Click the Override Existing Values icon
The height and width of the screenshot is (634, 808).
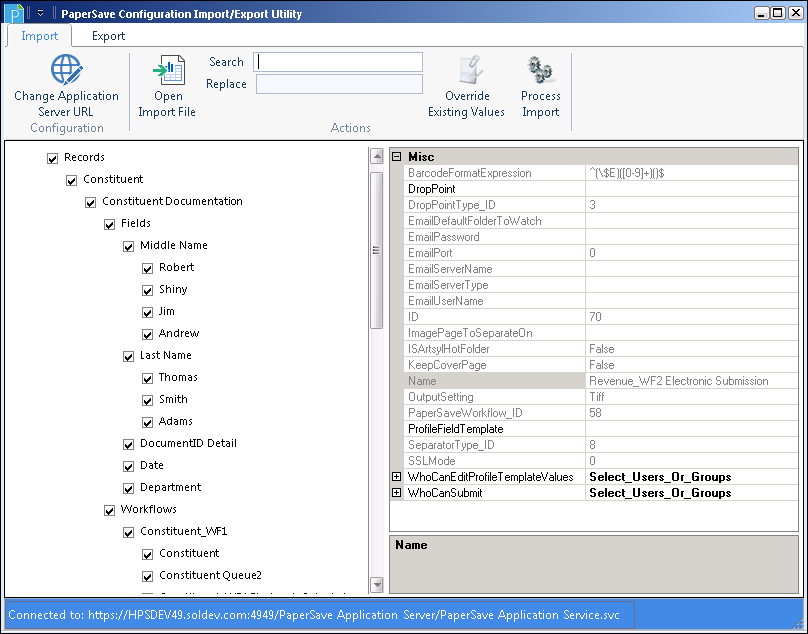coord(469,70)
